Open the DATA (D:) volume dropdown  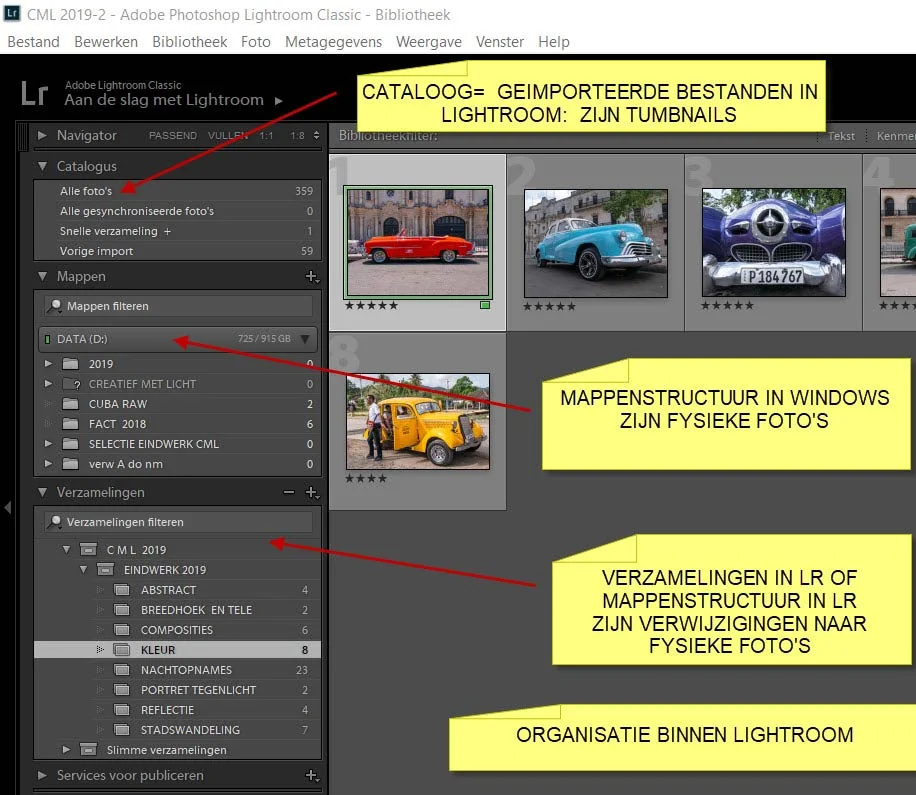coord(305,339)
